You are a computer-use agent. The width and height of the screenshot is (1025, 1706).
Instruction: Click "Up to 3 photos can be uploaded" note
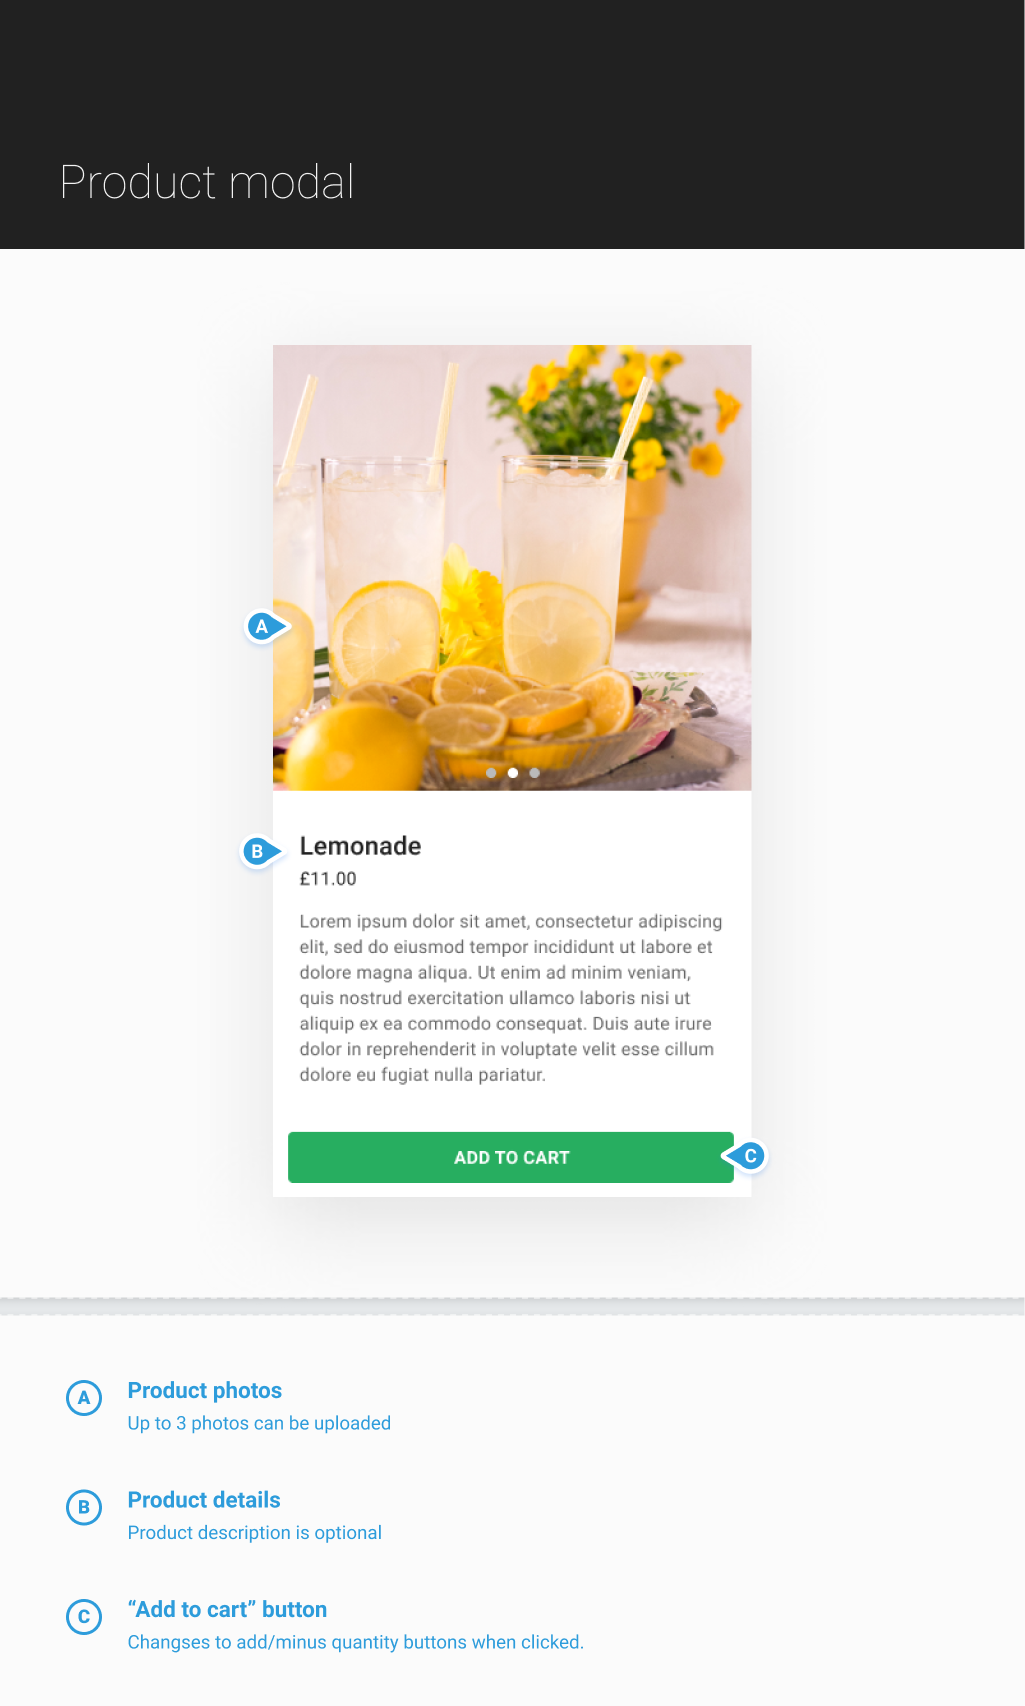(x=259, y=1423)
